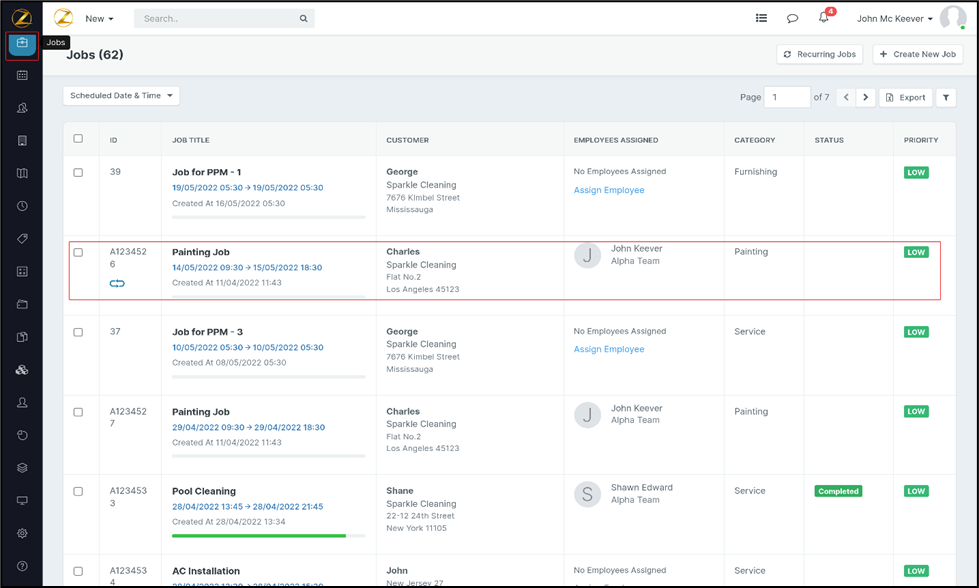979x588 pixels.
Task: Select the Pool Cleaning job checkbox
Action: click(78, 491)
